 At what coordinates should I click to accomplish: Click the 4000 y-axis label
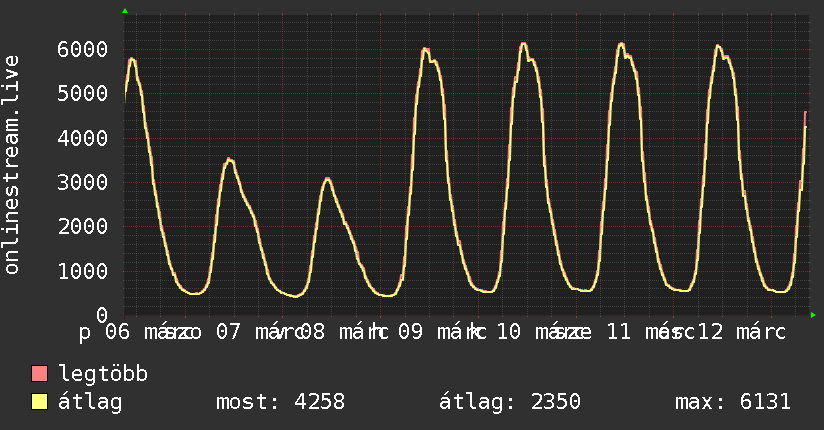point(83,138)
